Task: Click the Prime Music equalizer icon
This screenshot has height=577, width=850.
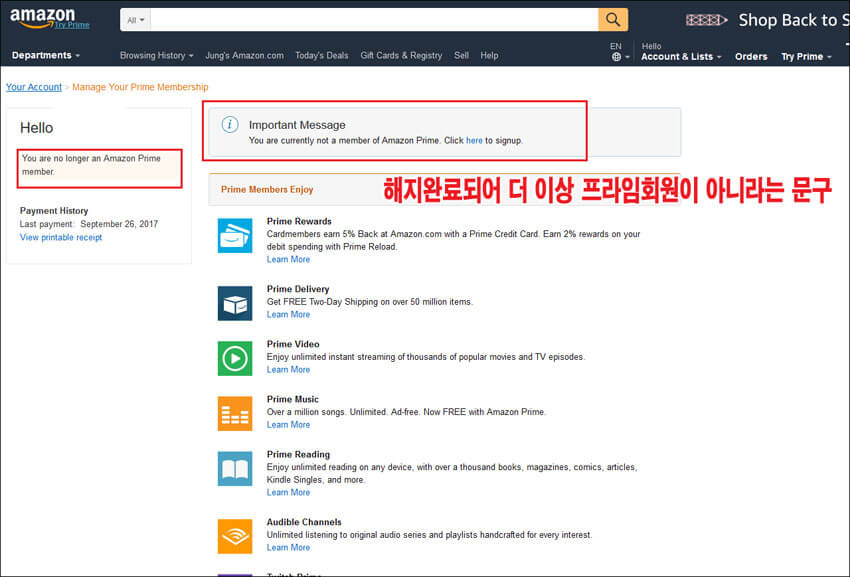Action: pos(235,413)
